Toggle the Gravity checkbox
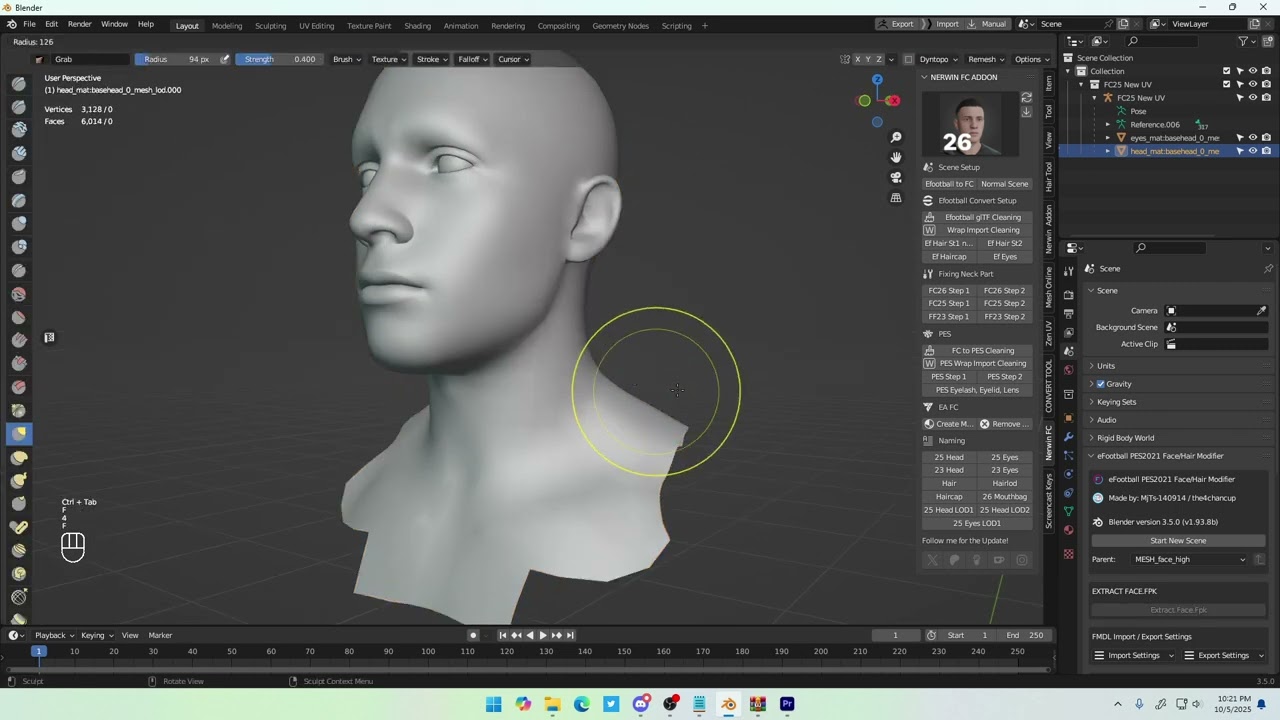Screen dimensions: 1280x720 coord(1101,384)
